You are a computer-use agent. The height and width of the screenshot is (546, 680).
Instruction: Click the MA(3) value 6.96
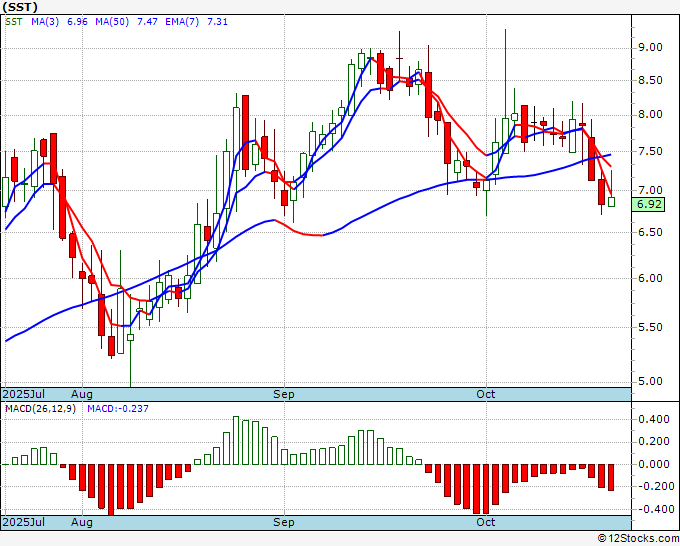click(77, 22)
